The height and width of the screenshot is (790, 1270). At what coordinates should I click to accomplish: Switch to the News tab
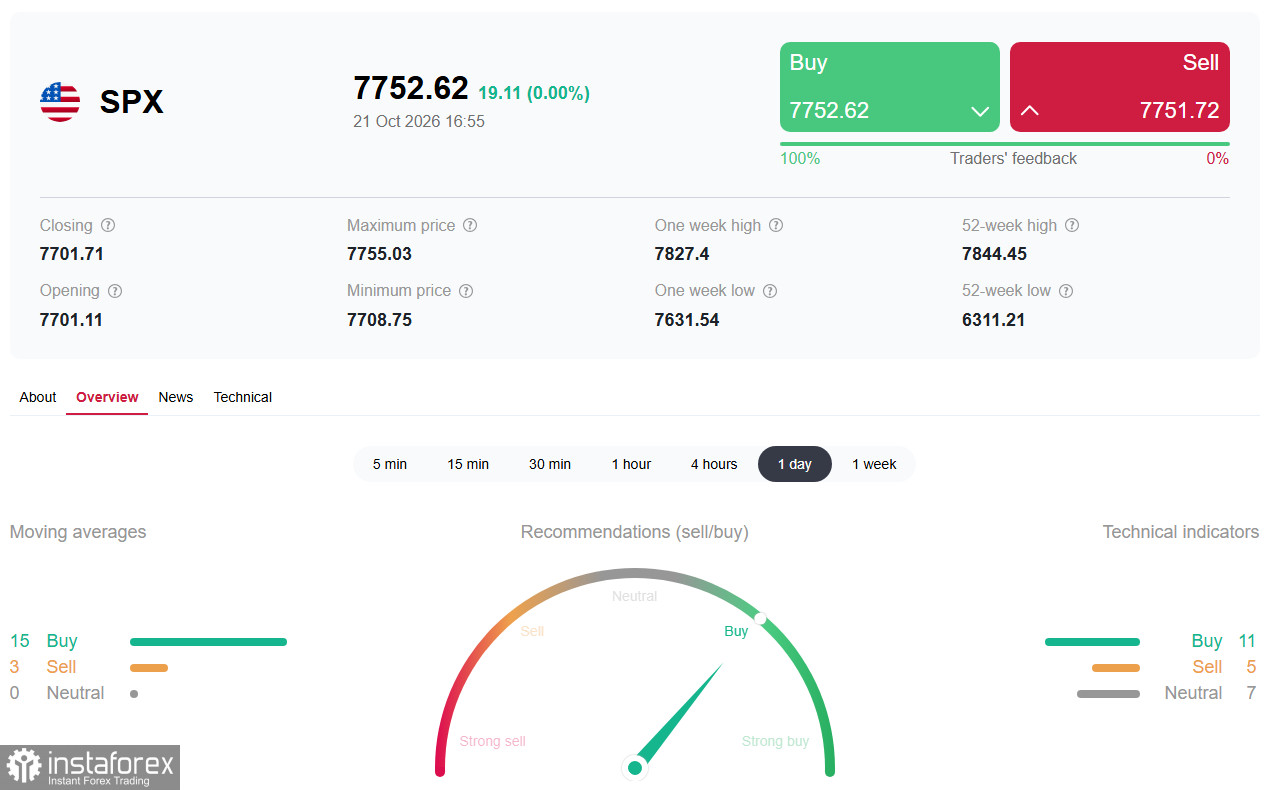[176, 397]
